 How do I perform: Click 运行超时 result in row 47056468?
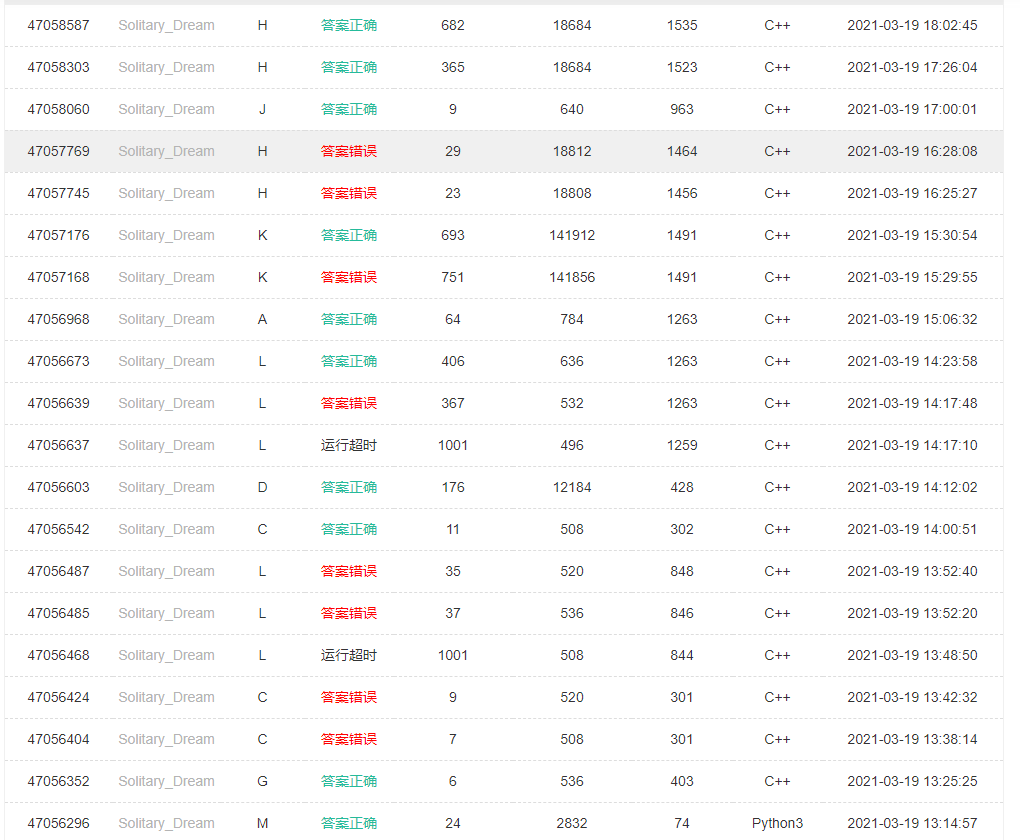tap(349, 655)
